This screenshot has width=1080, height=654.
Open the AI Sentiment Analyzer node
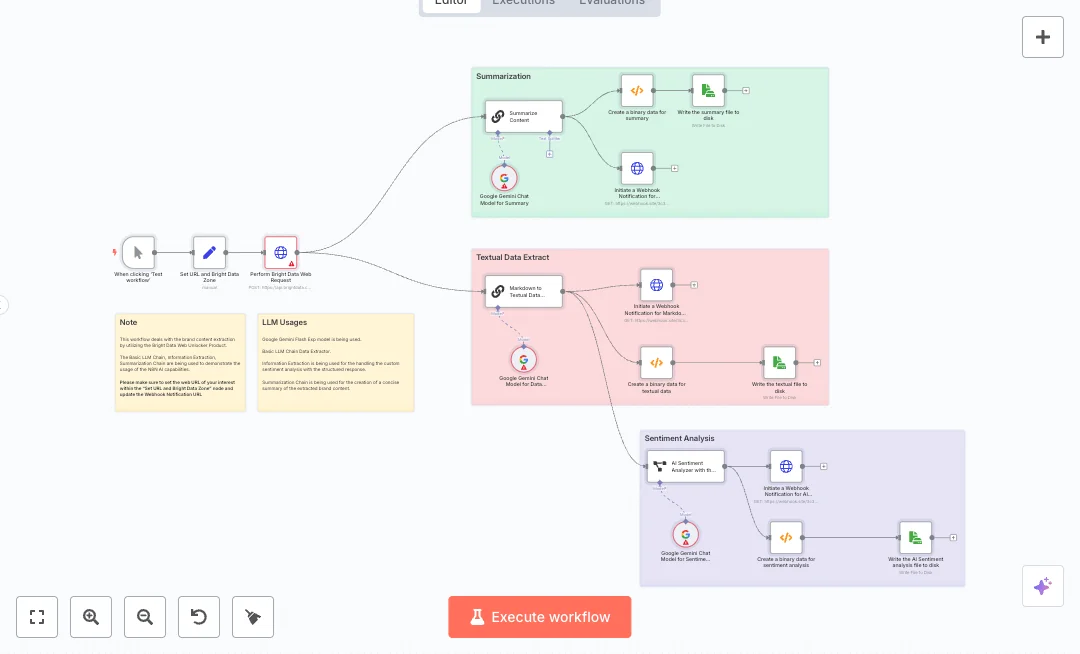(x=685, y=466)
